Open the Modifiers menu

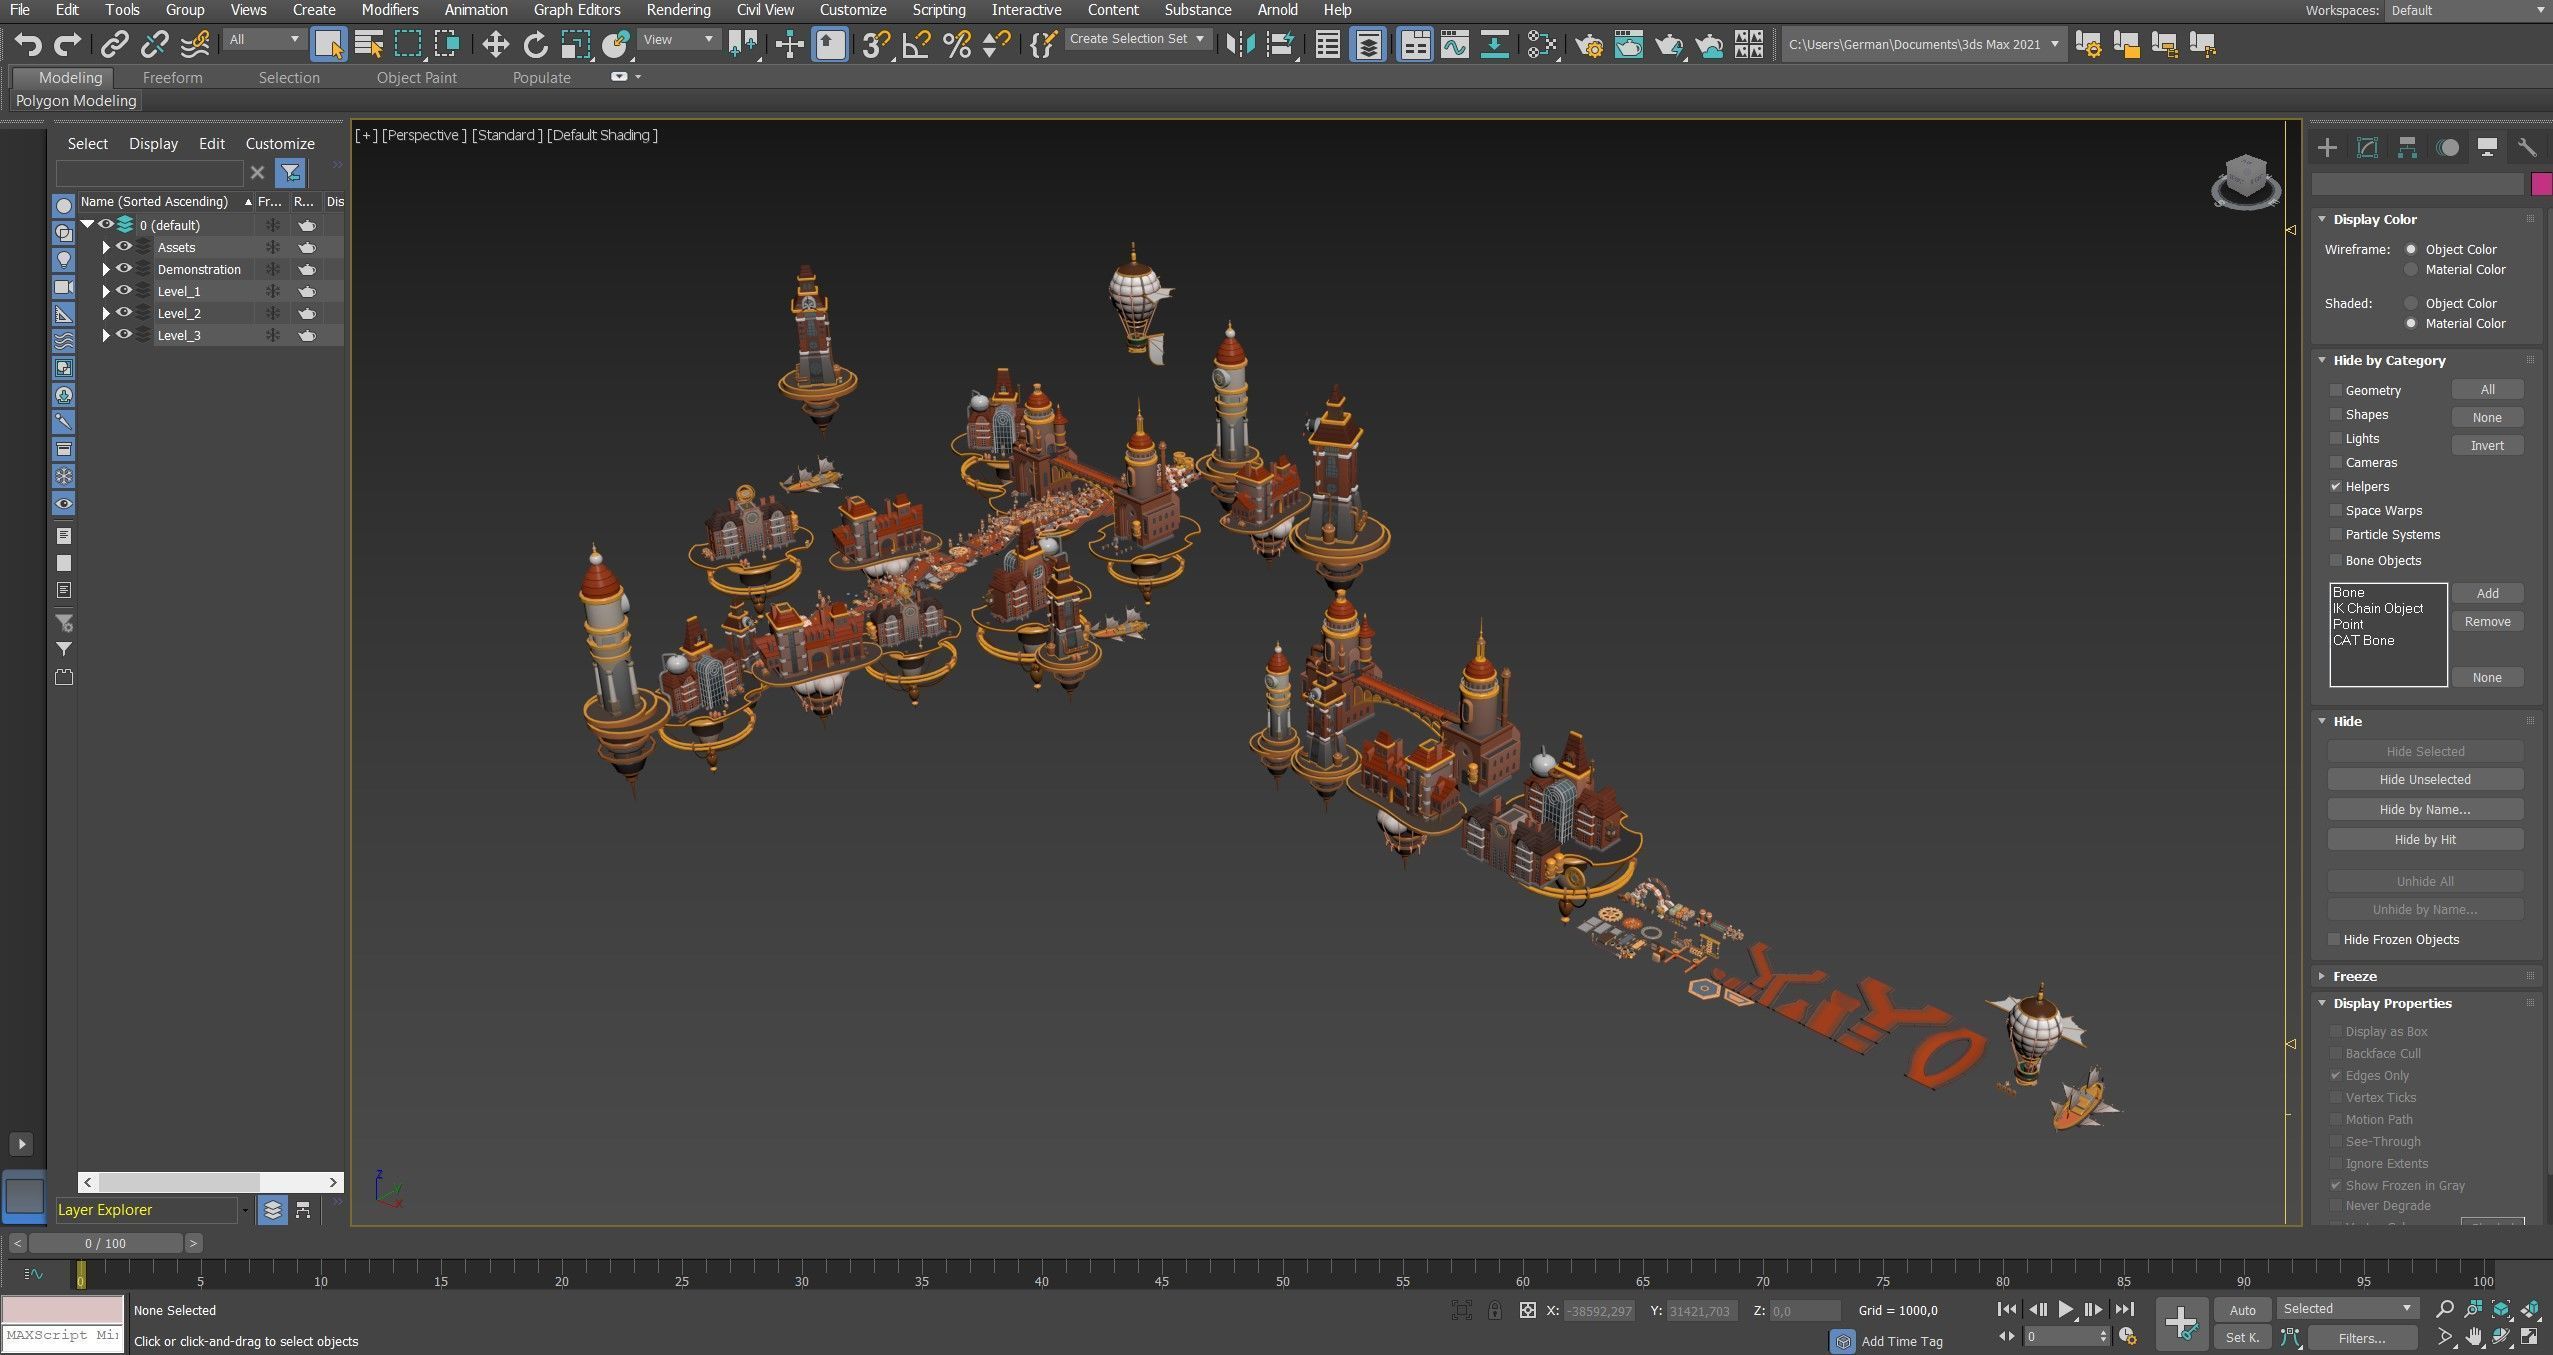click(x=390, y=10)
